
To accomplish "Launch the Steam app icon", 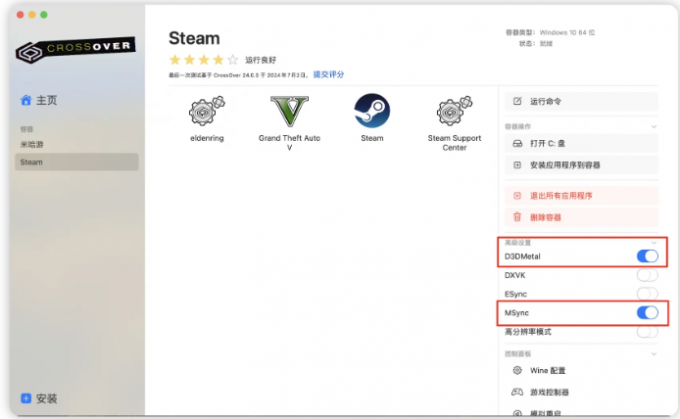I will point(372,111).
